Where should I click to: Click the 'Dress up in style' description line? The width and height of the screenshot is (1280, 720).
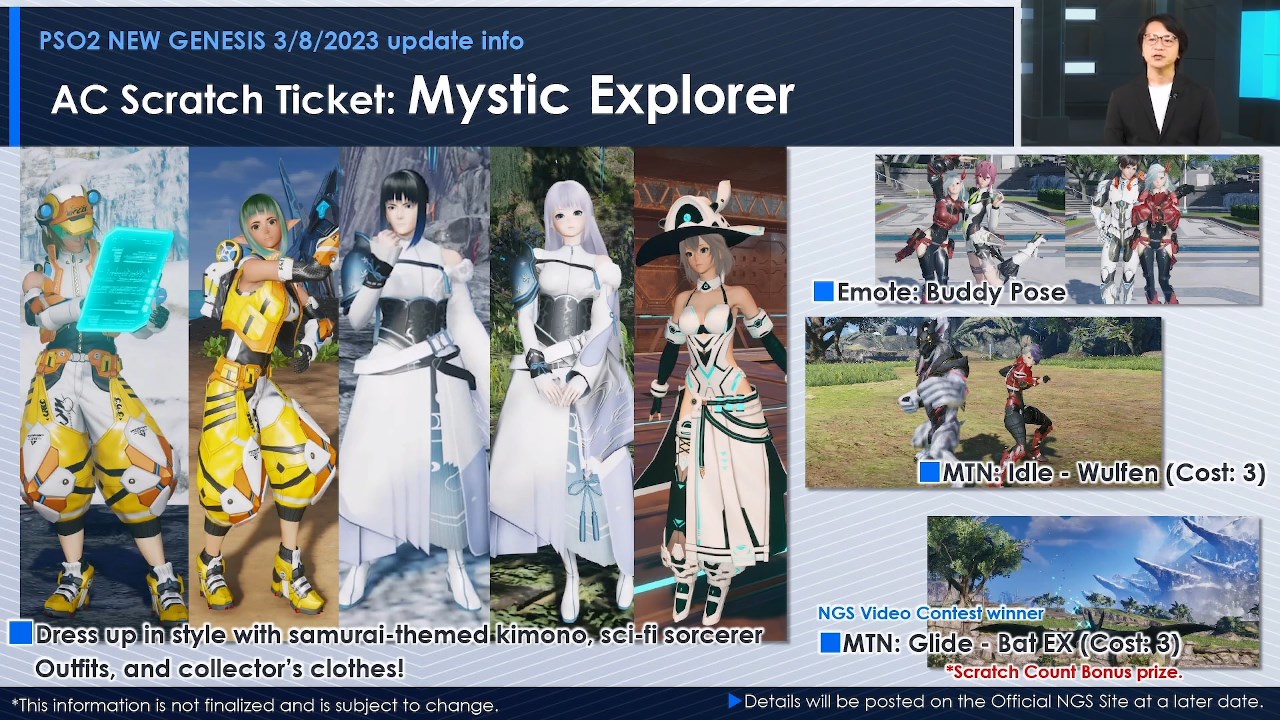coord(399,634)
